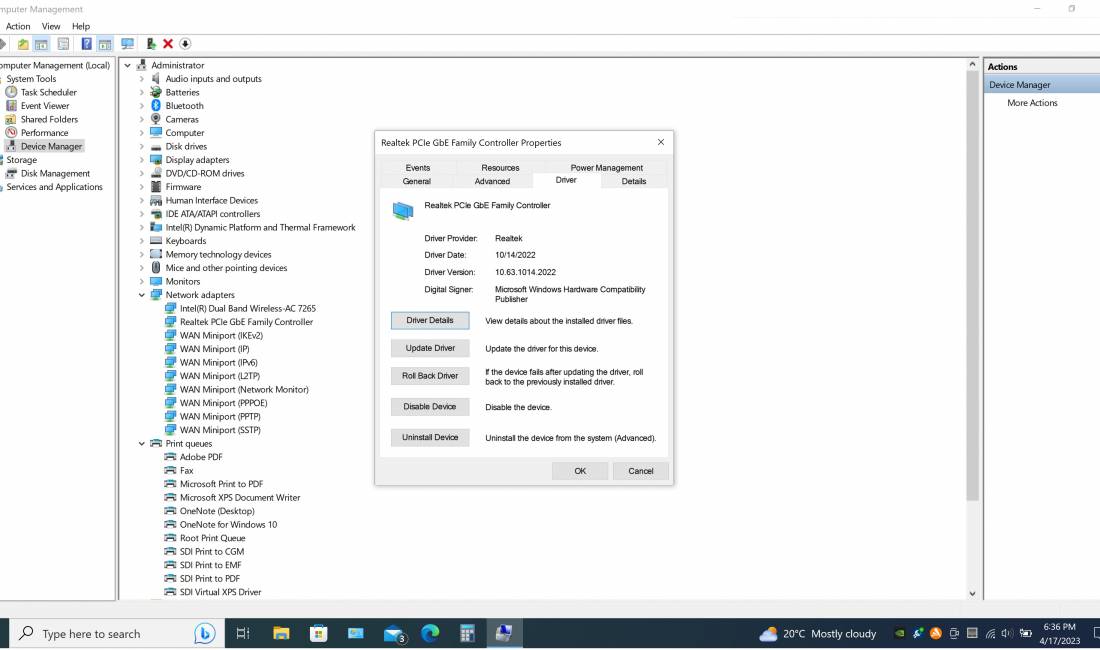Click the Mice and other pointing devices icon
Screen dimensions: 1100x650
[156, 268]
